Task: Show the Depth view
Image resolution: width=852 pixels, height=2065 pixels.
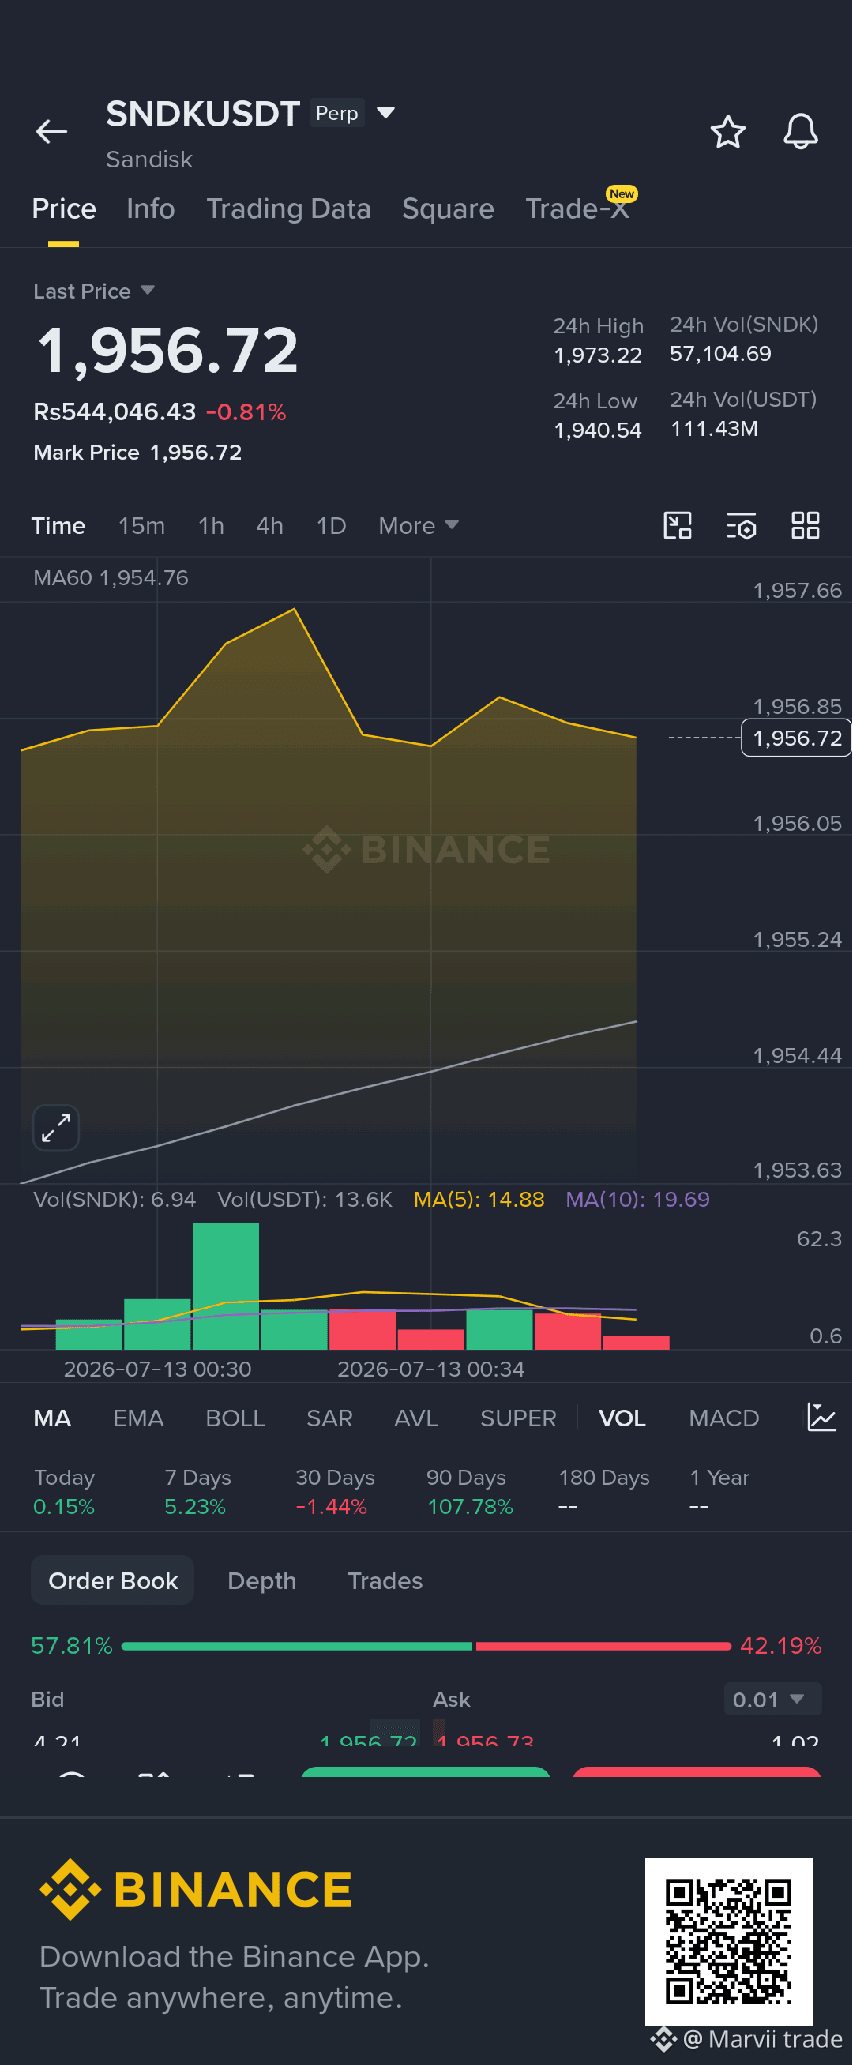Action: (262, 1581)
